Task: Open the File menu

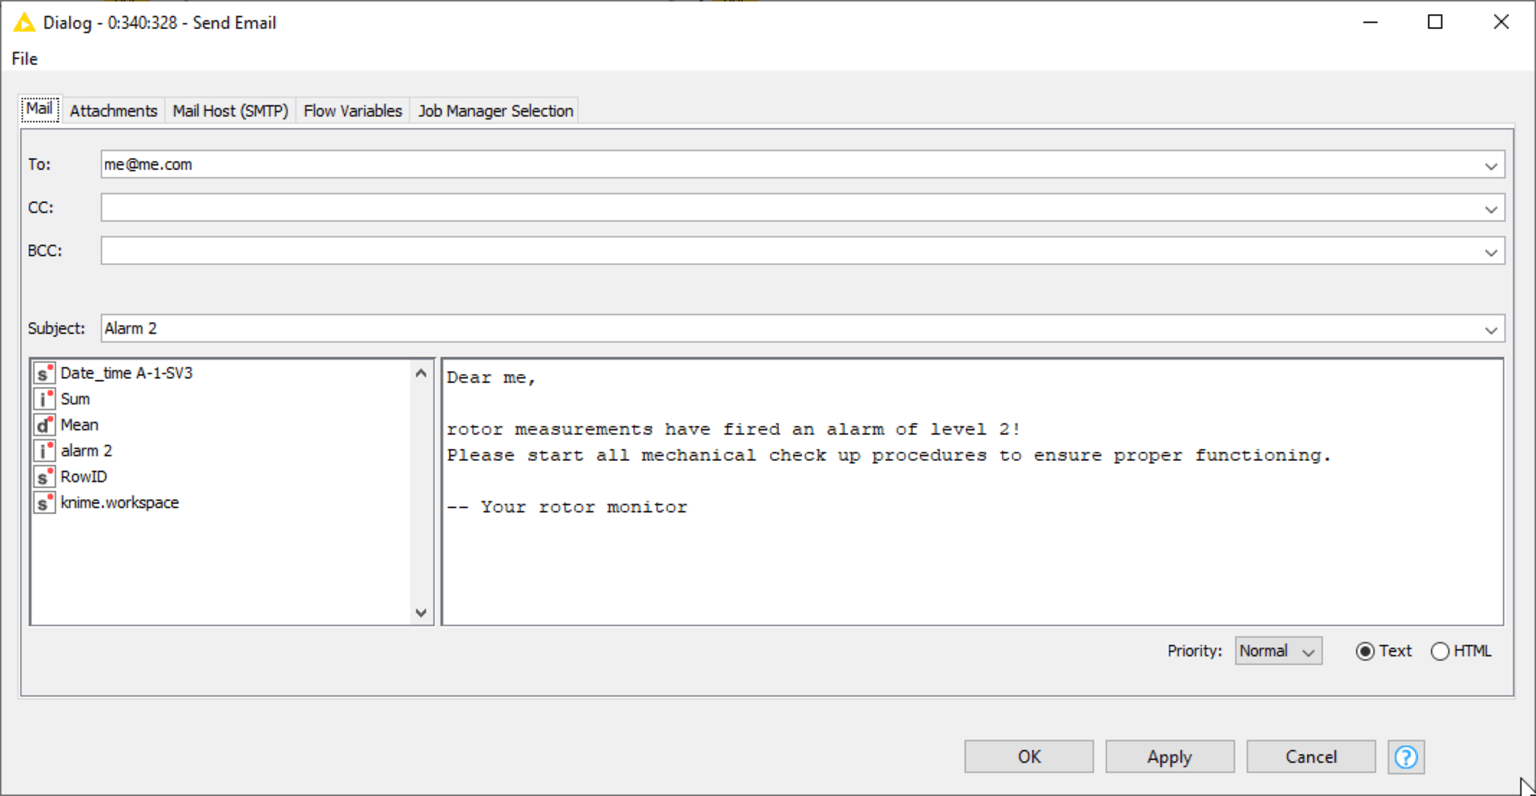Action: point(25,59)
